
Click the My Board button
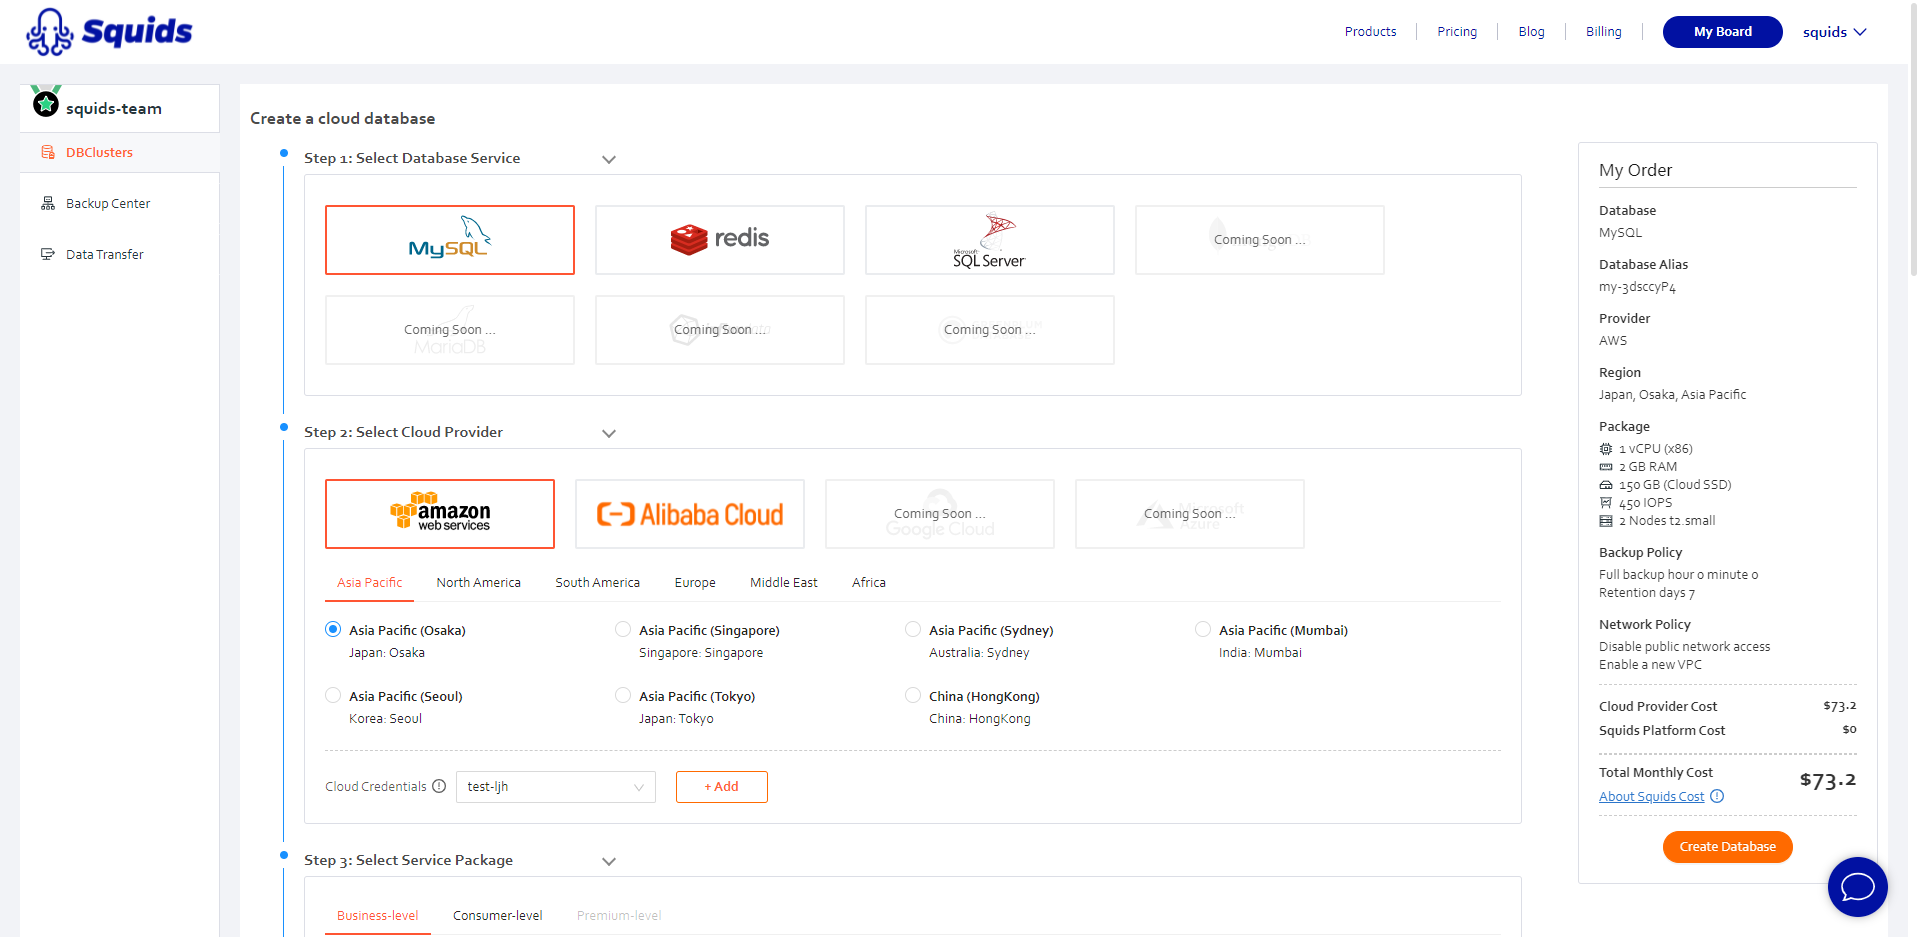point(1723,32)
